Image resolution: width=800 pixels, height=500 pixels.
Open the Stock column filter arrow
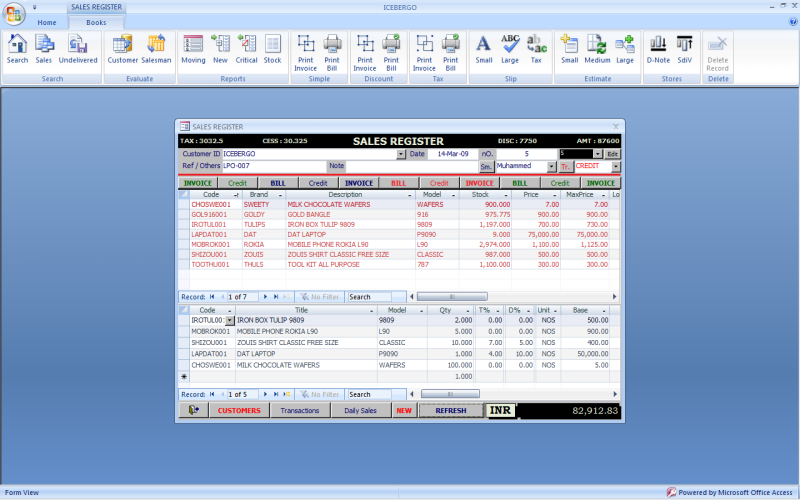click(x=506, y=195)
